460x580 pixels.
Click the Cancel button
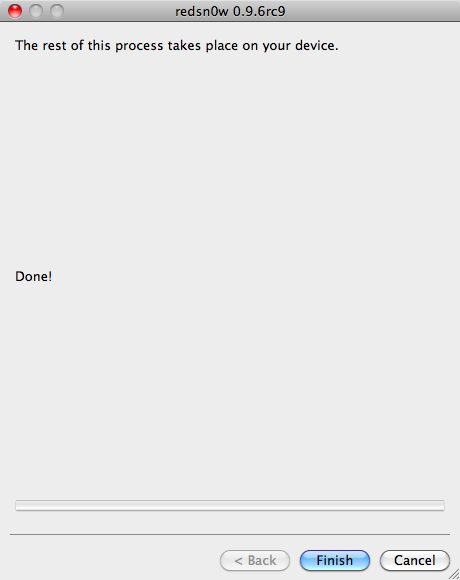pyautogui.click(x=415, y=560)
